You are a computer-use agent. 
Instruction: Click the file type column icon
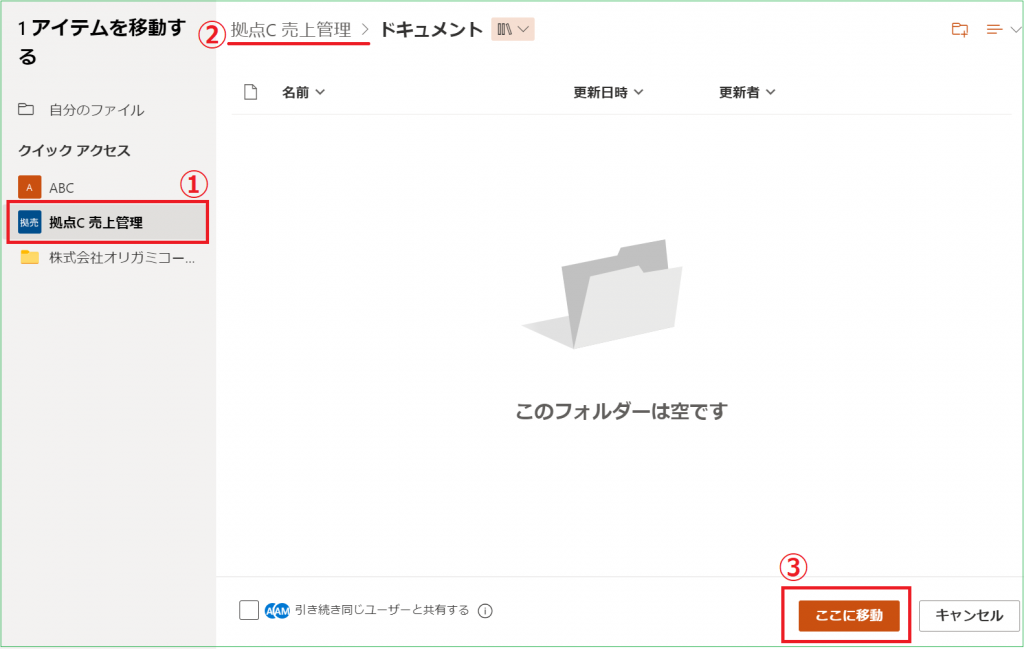coord(251,93)
